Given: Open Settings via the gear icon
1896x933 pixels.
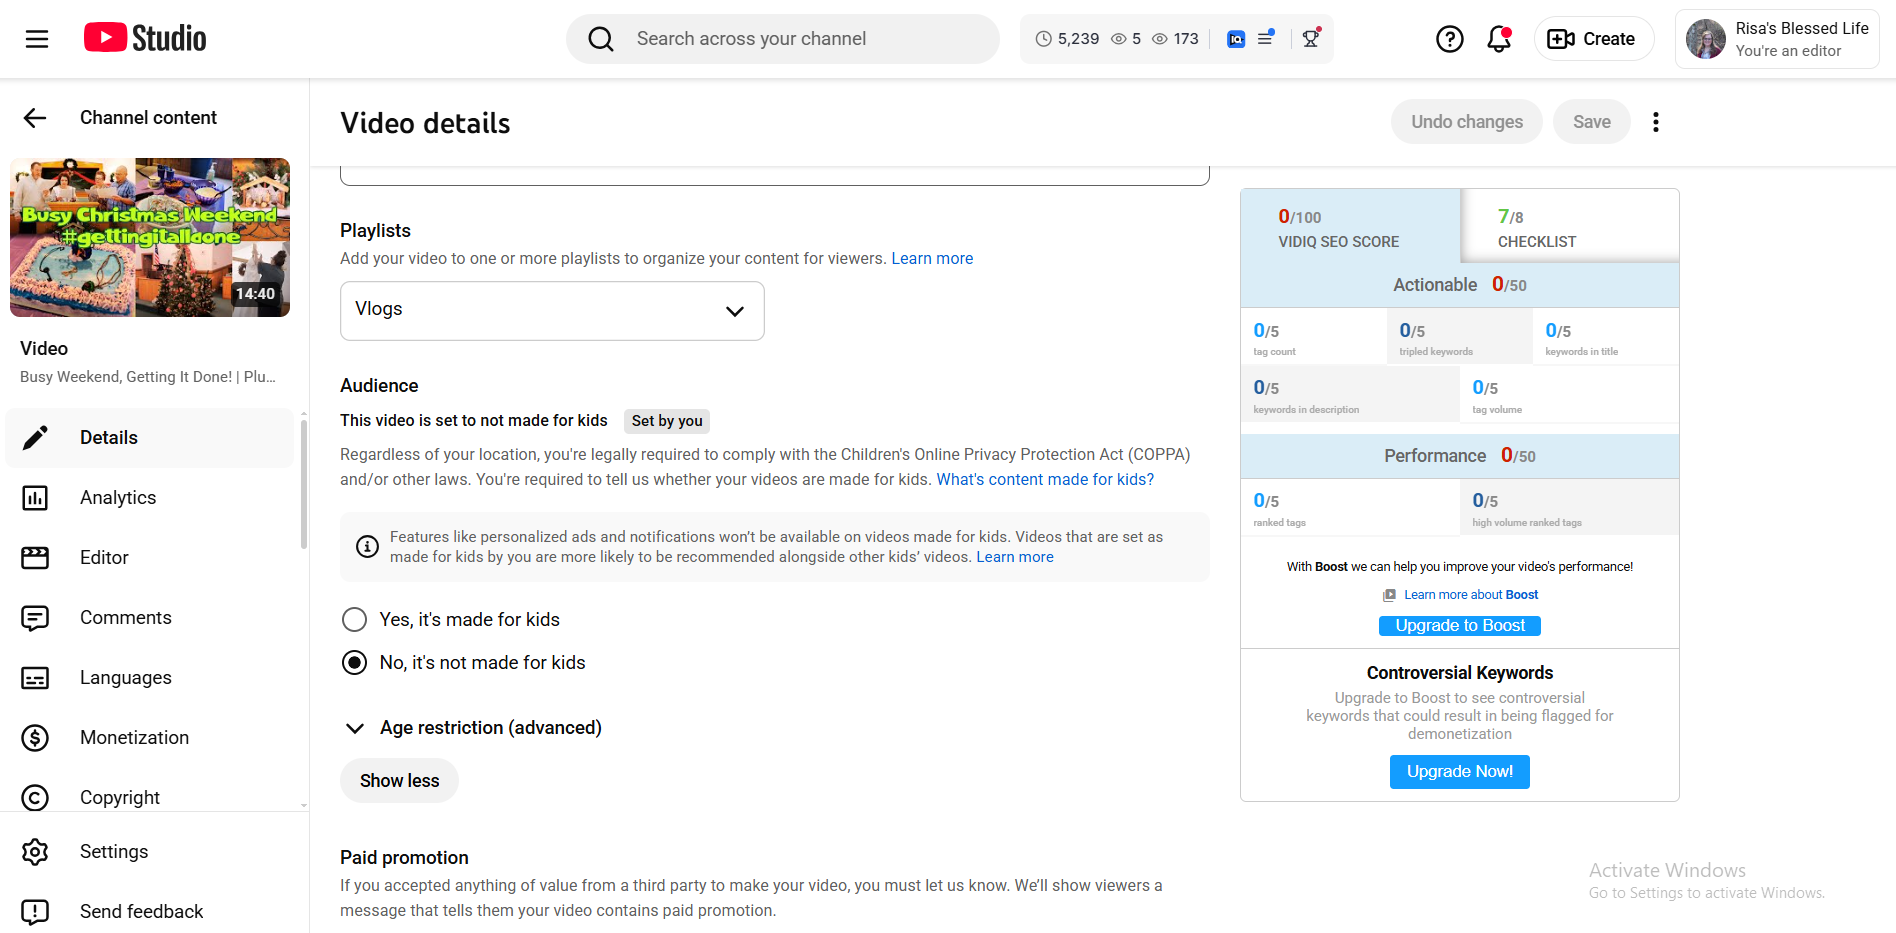Looking at the screenshot, I should (x=35, y=852).
